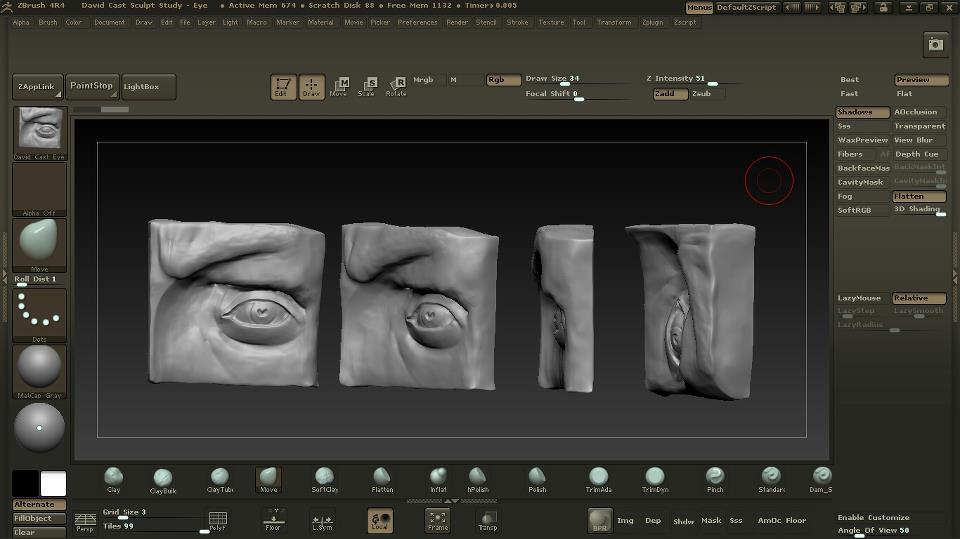Adjust the Draw Size slider
Image resolution: width=960 pixels, height=539 pixels.
coord(577,80)
